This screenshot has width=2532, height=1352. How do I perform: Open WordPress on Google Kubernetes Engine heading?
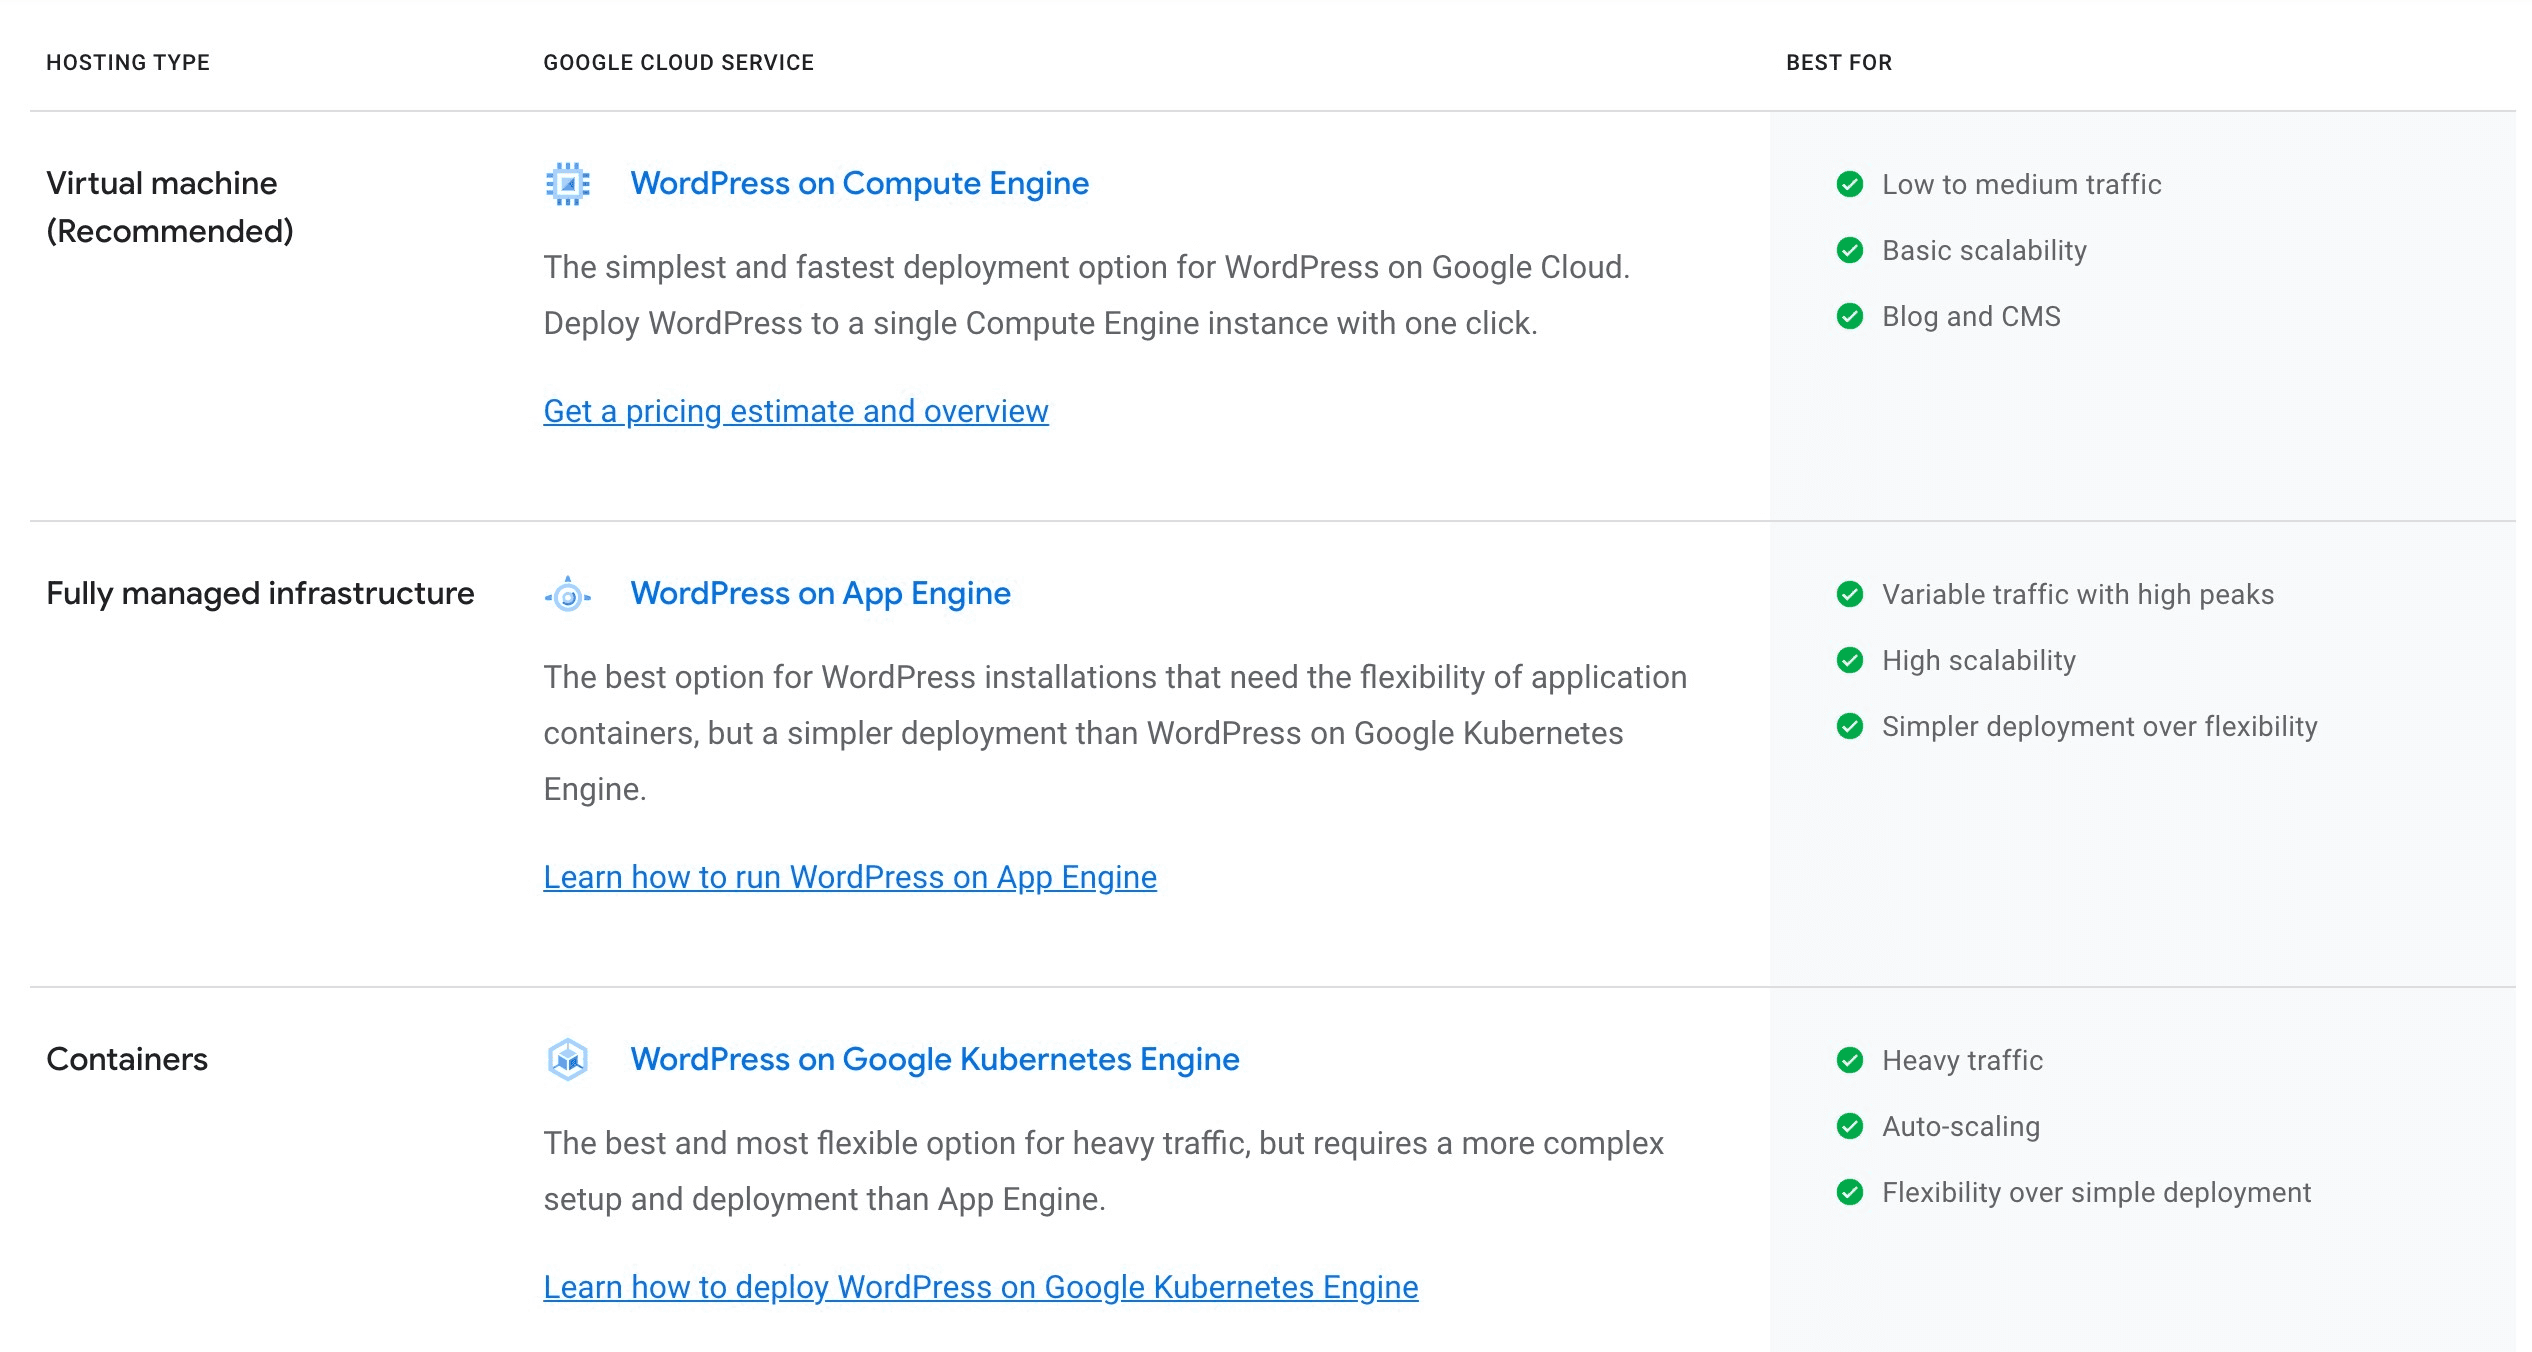[934, 1059]
